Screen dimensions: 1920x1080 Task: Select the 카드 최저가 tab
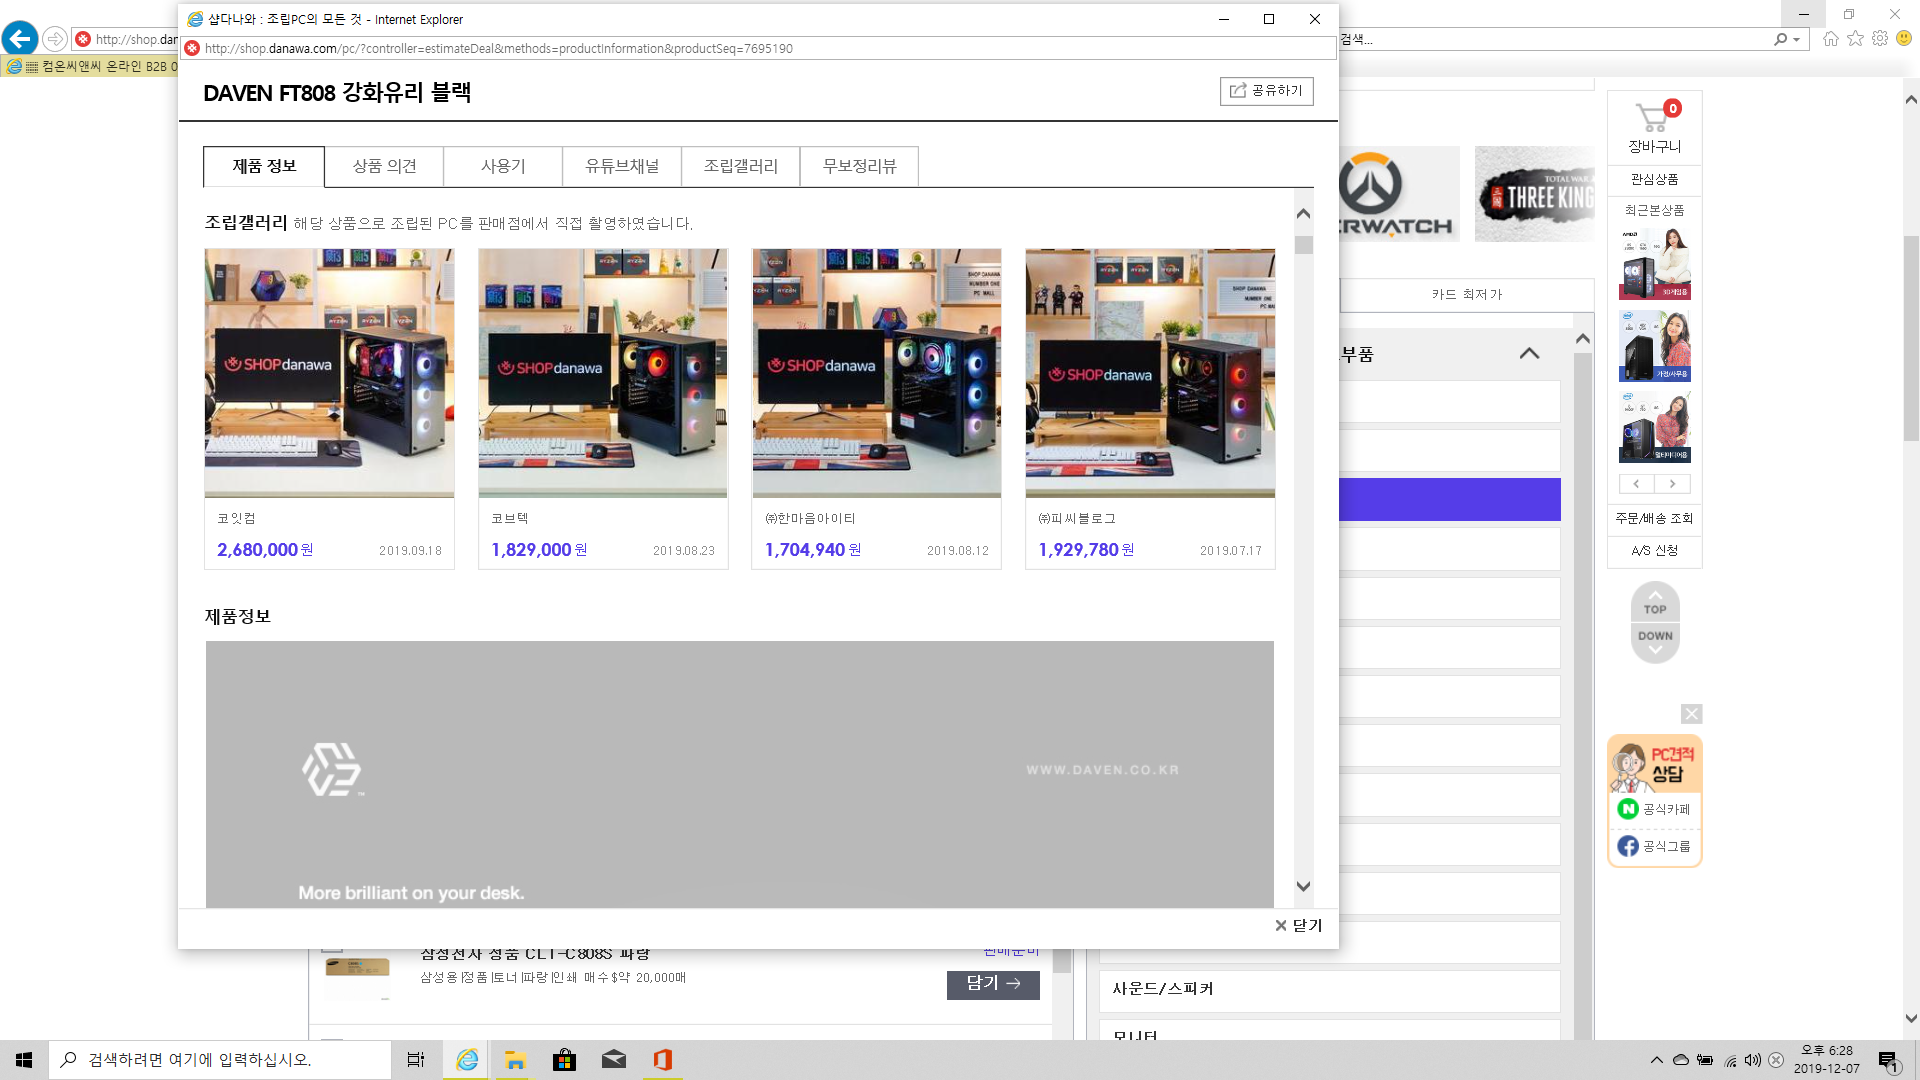[x=1467, y=295]
